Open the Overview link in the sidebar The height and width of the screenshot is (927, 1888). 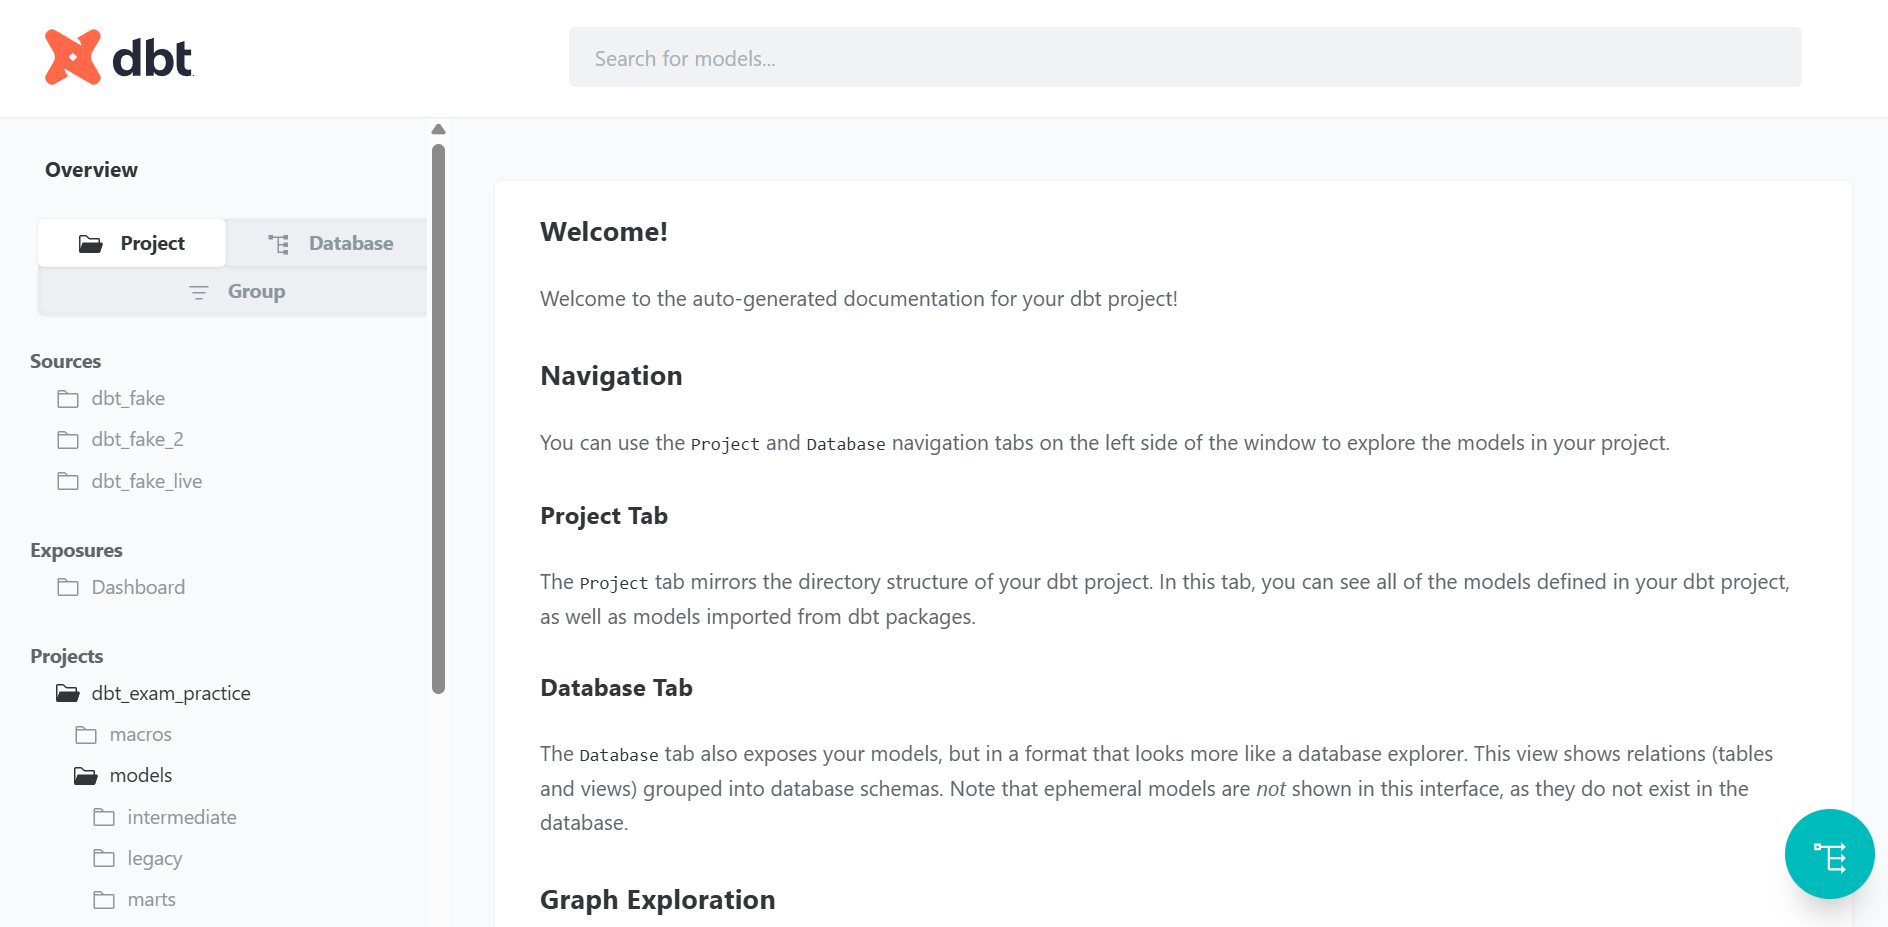click(x=91, y=170)
